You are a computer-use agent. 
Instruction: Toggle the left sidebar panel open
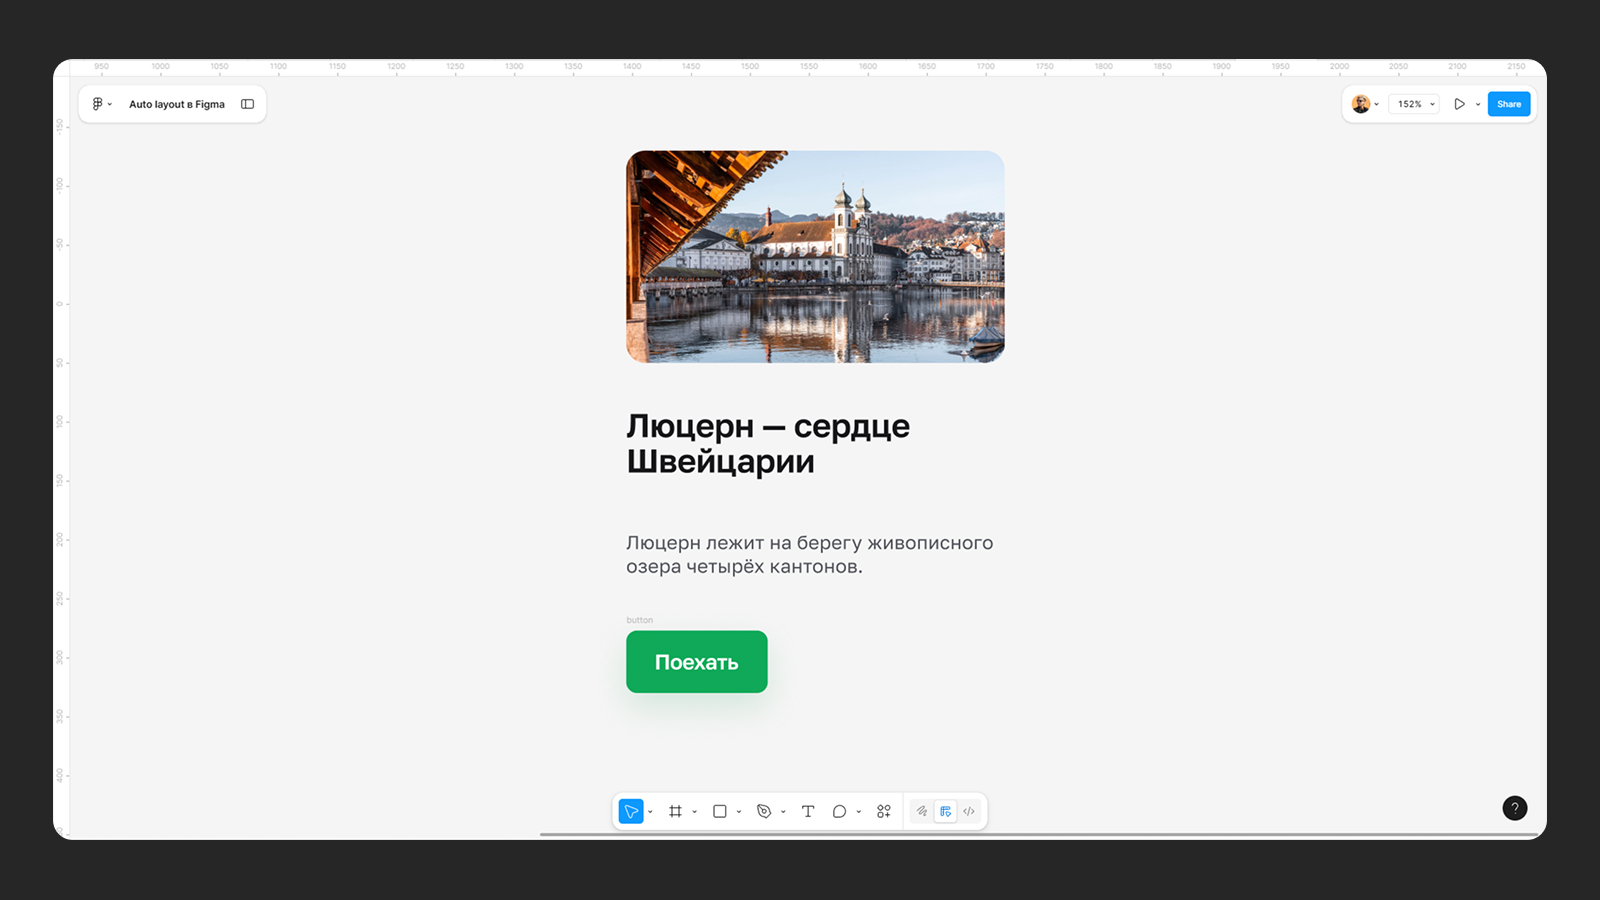click(x=247, y=103)
